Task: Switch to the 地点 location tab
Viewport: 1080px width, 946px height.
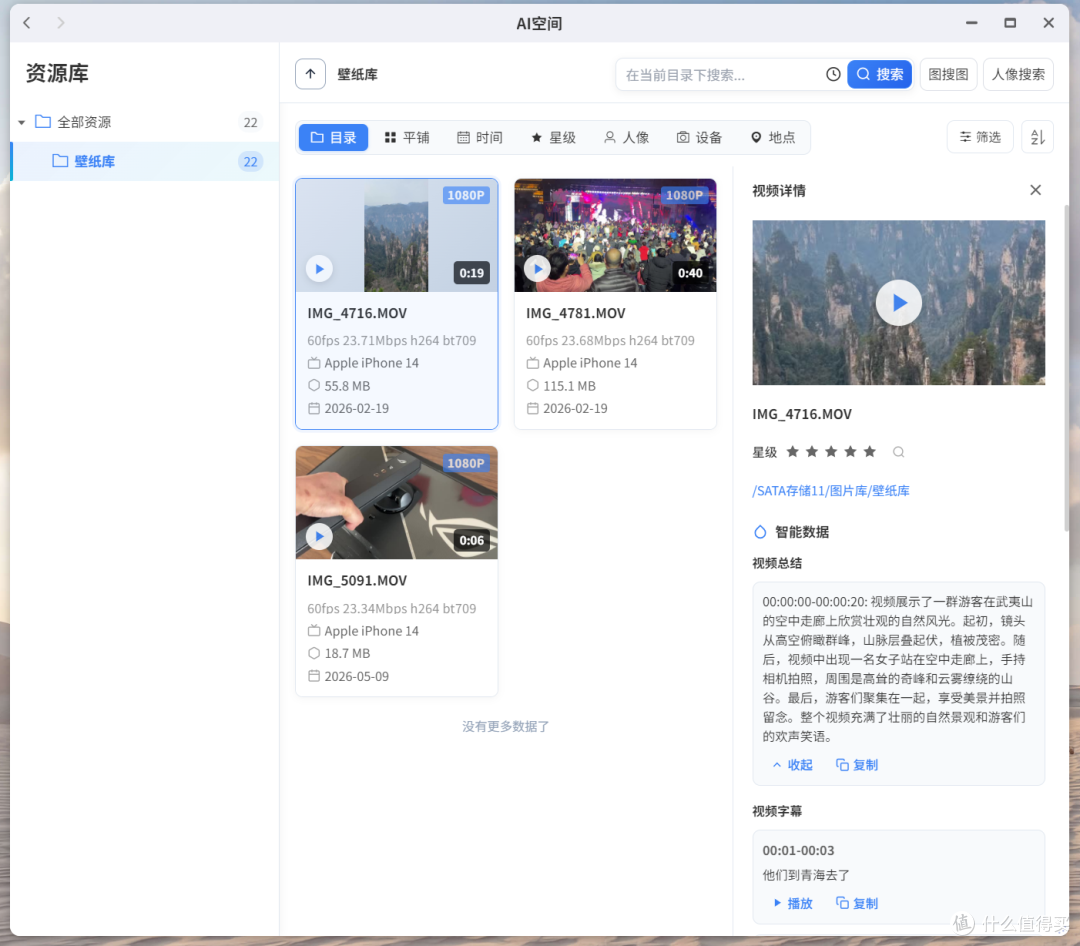Action: [773, 137]
